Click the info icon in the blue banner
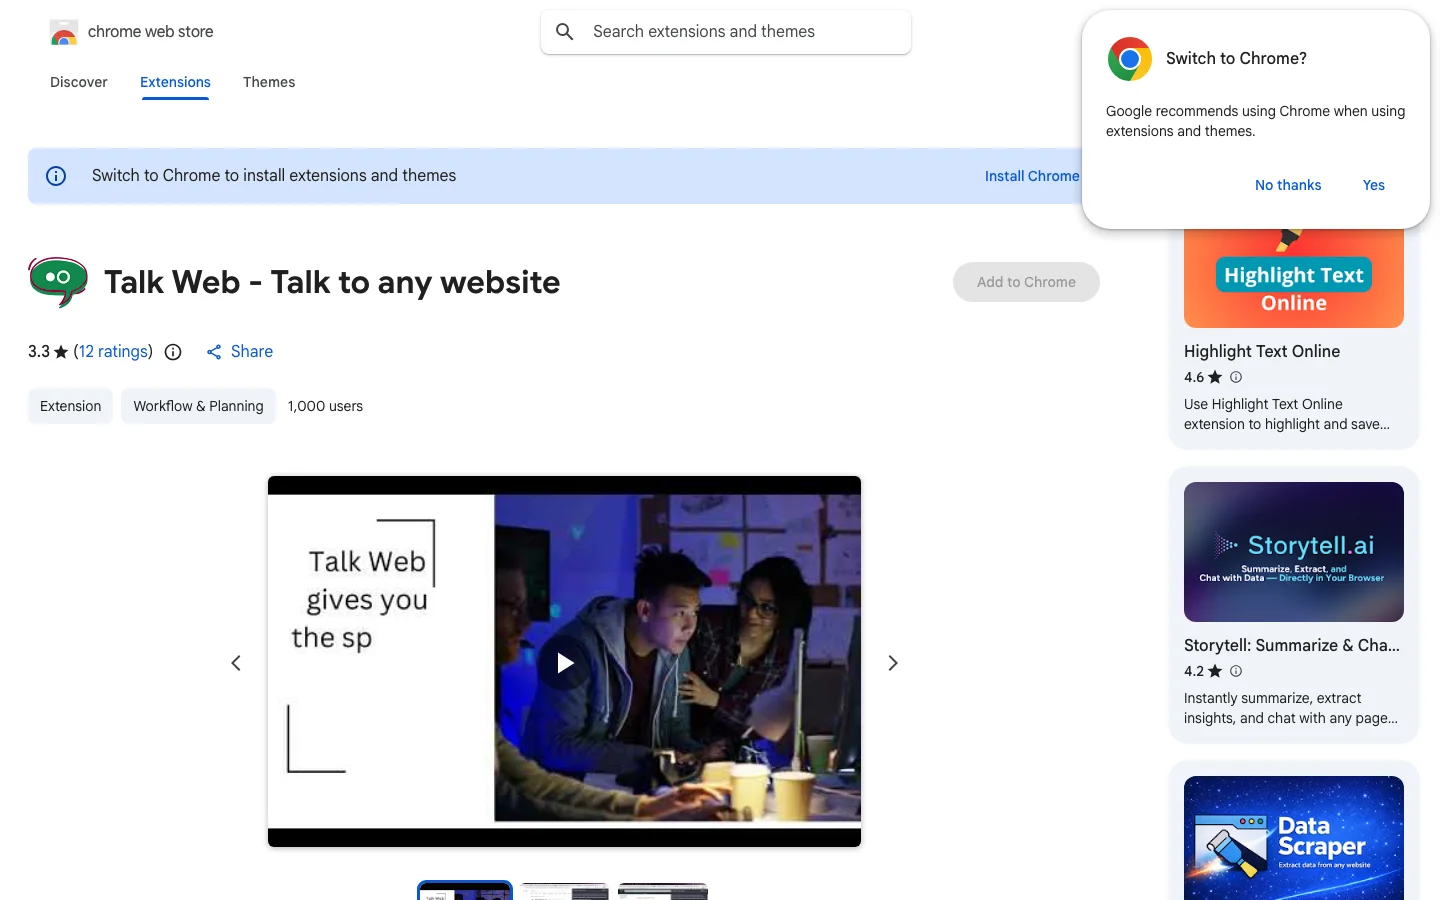Image resolution: width=1440 pixels, height=900 pixels. pyautogui.click(x=56, y=176)
